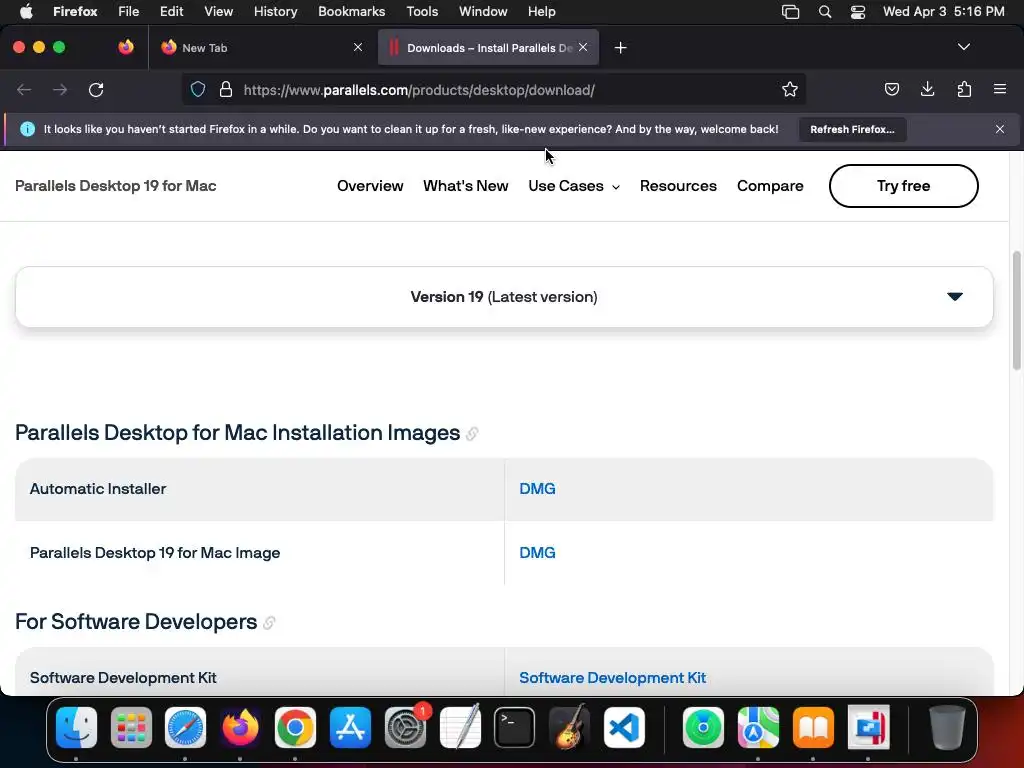Open the File menu
This screenshot has height=768, width=1024.
129,12
